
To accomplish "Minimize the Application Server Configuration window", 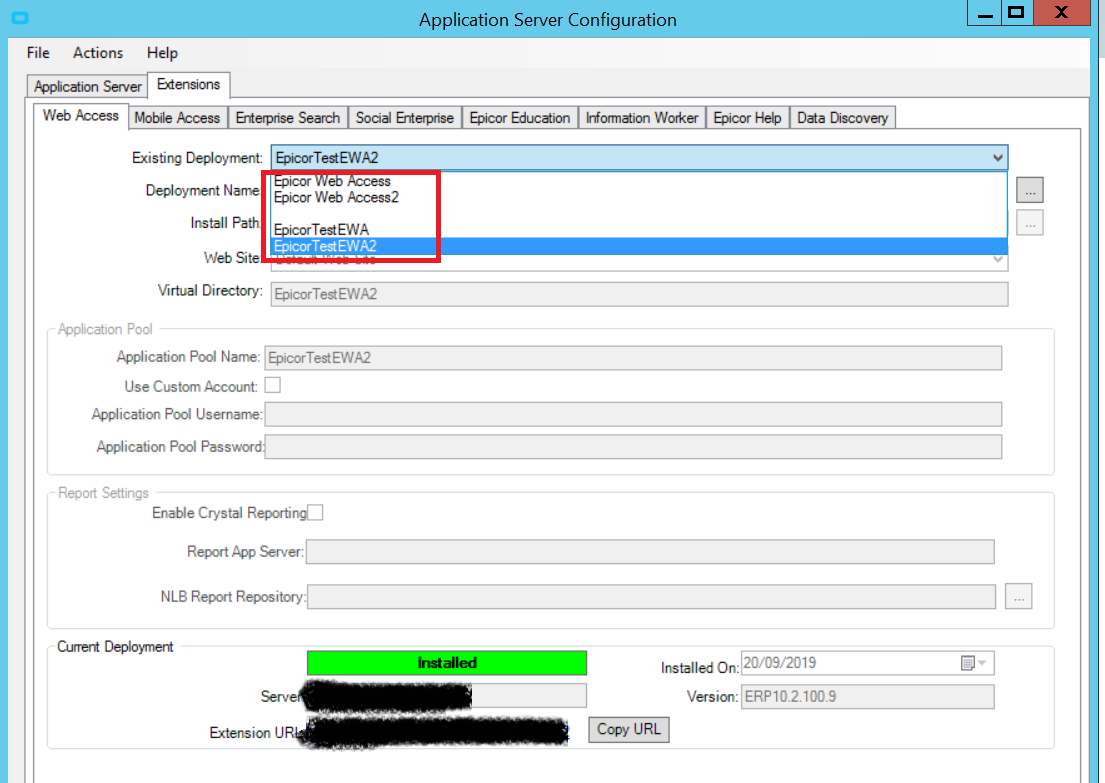I will click(x=984, y=13).
